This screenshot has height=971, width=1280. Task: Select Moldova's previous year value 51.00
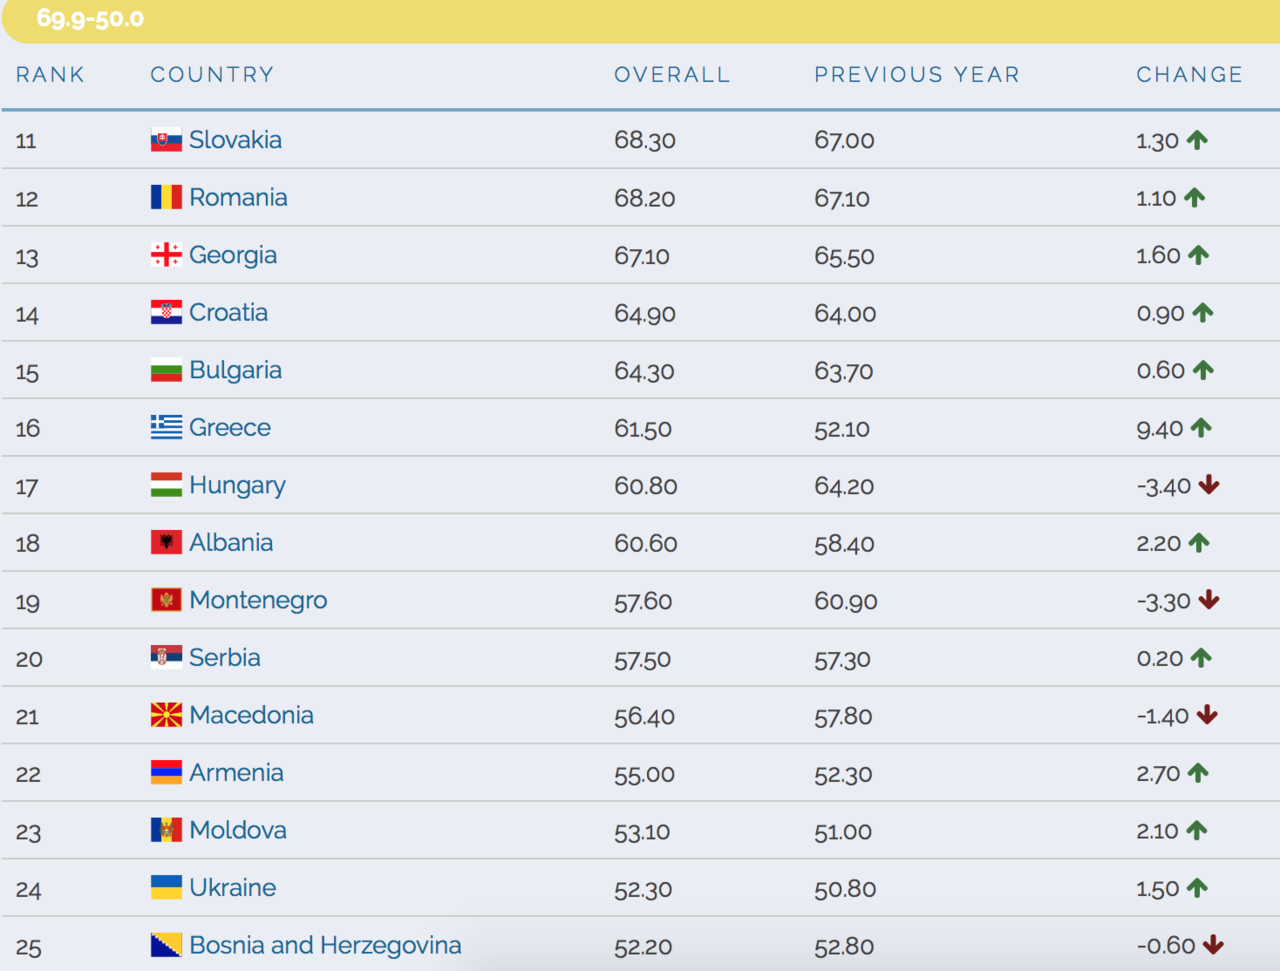click(x=843, y=832)
